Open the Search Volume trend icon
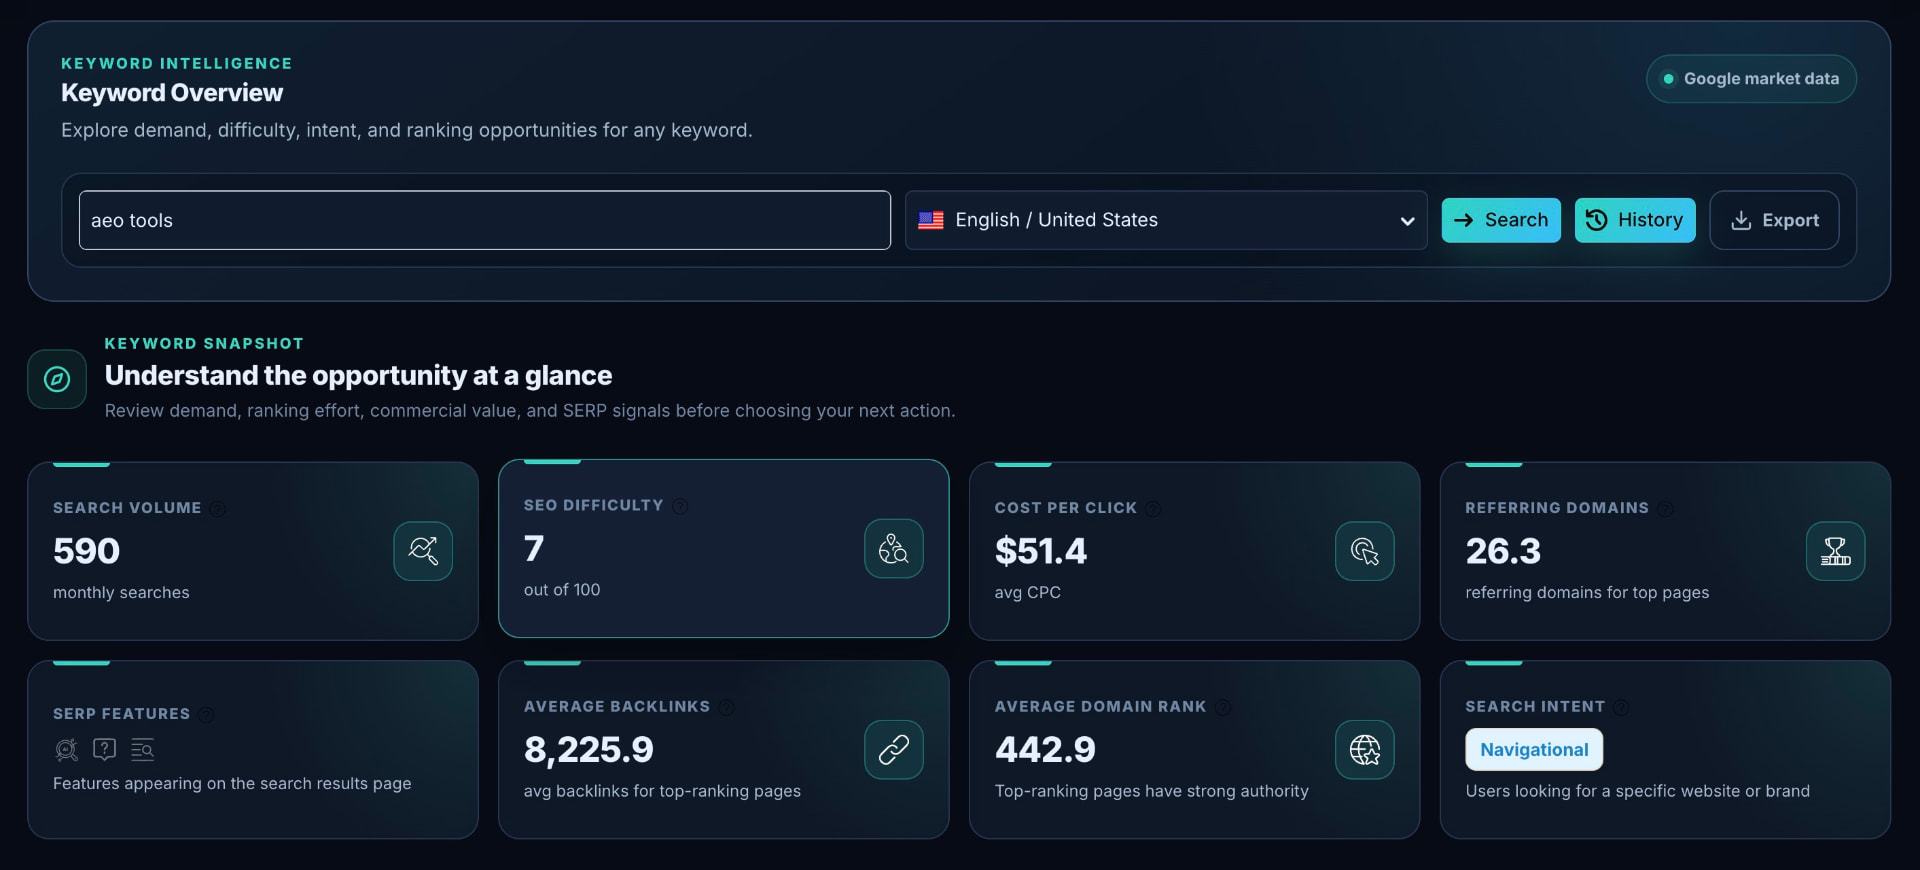Image resolution: width=1920 pixels, height=870 pixels. [x=423, y=551]
